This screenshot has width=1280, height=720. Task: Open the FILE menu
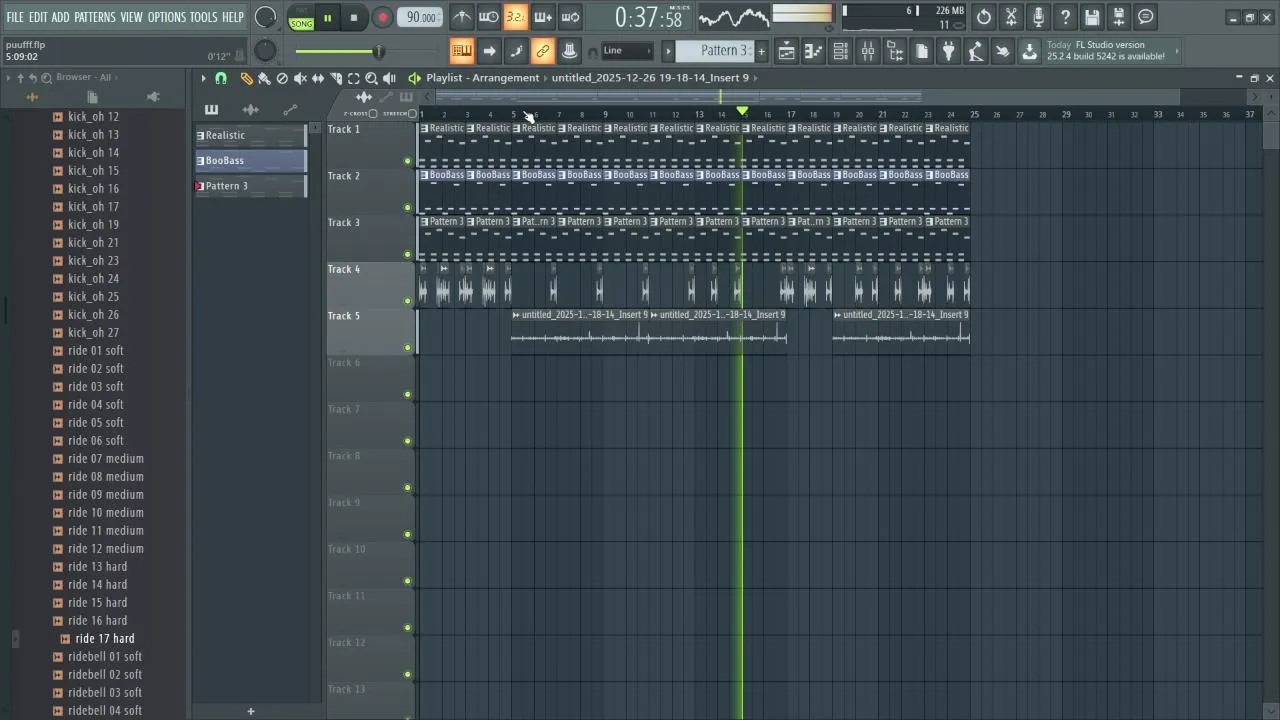(15, 17)
